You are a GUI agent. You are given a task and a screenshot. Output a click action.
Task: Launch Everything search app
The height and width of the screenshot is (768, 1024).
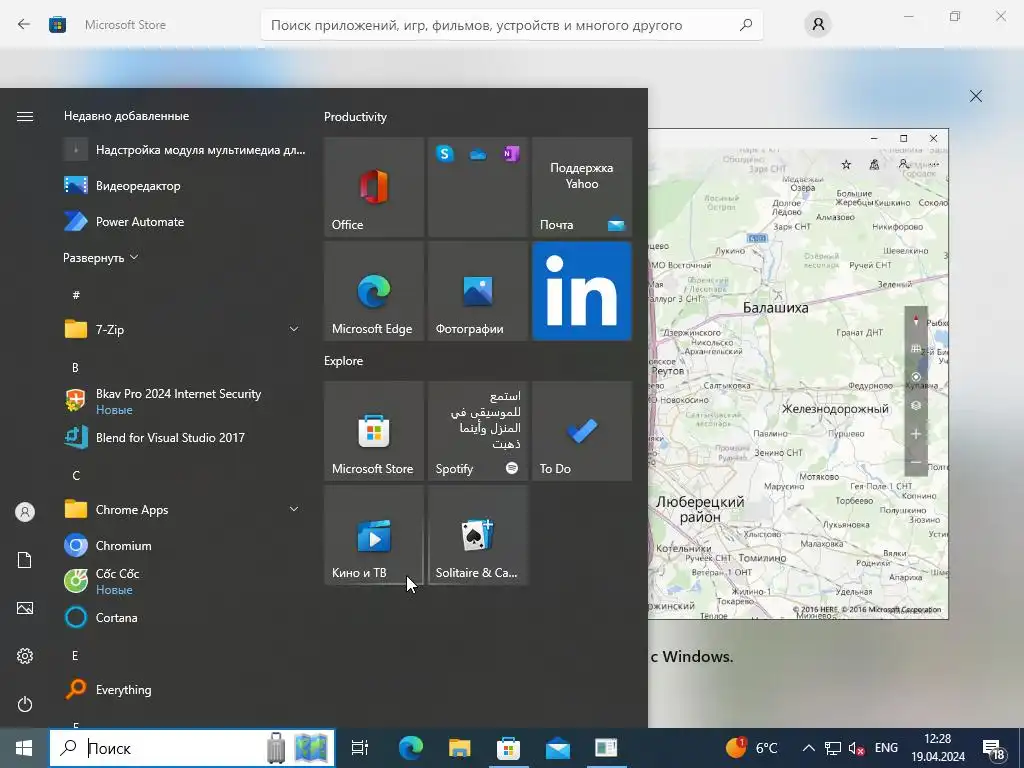click(x=184, y=690)
